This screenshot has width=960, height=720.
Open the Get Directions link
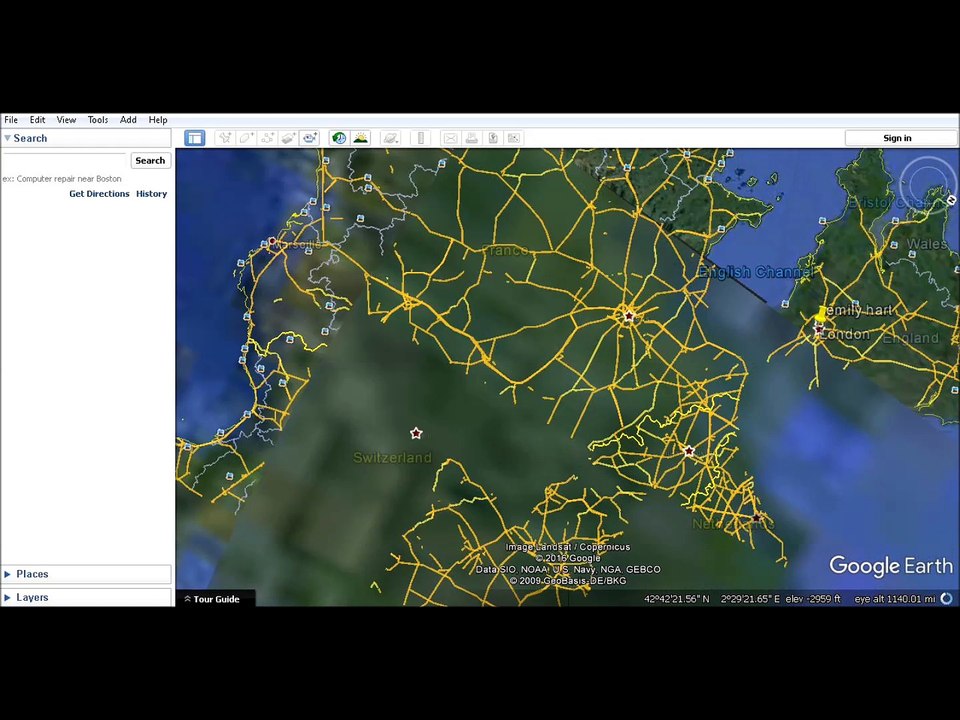click(x=99, y=193)
